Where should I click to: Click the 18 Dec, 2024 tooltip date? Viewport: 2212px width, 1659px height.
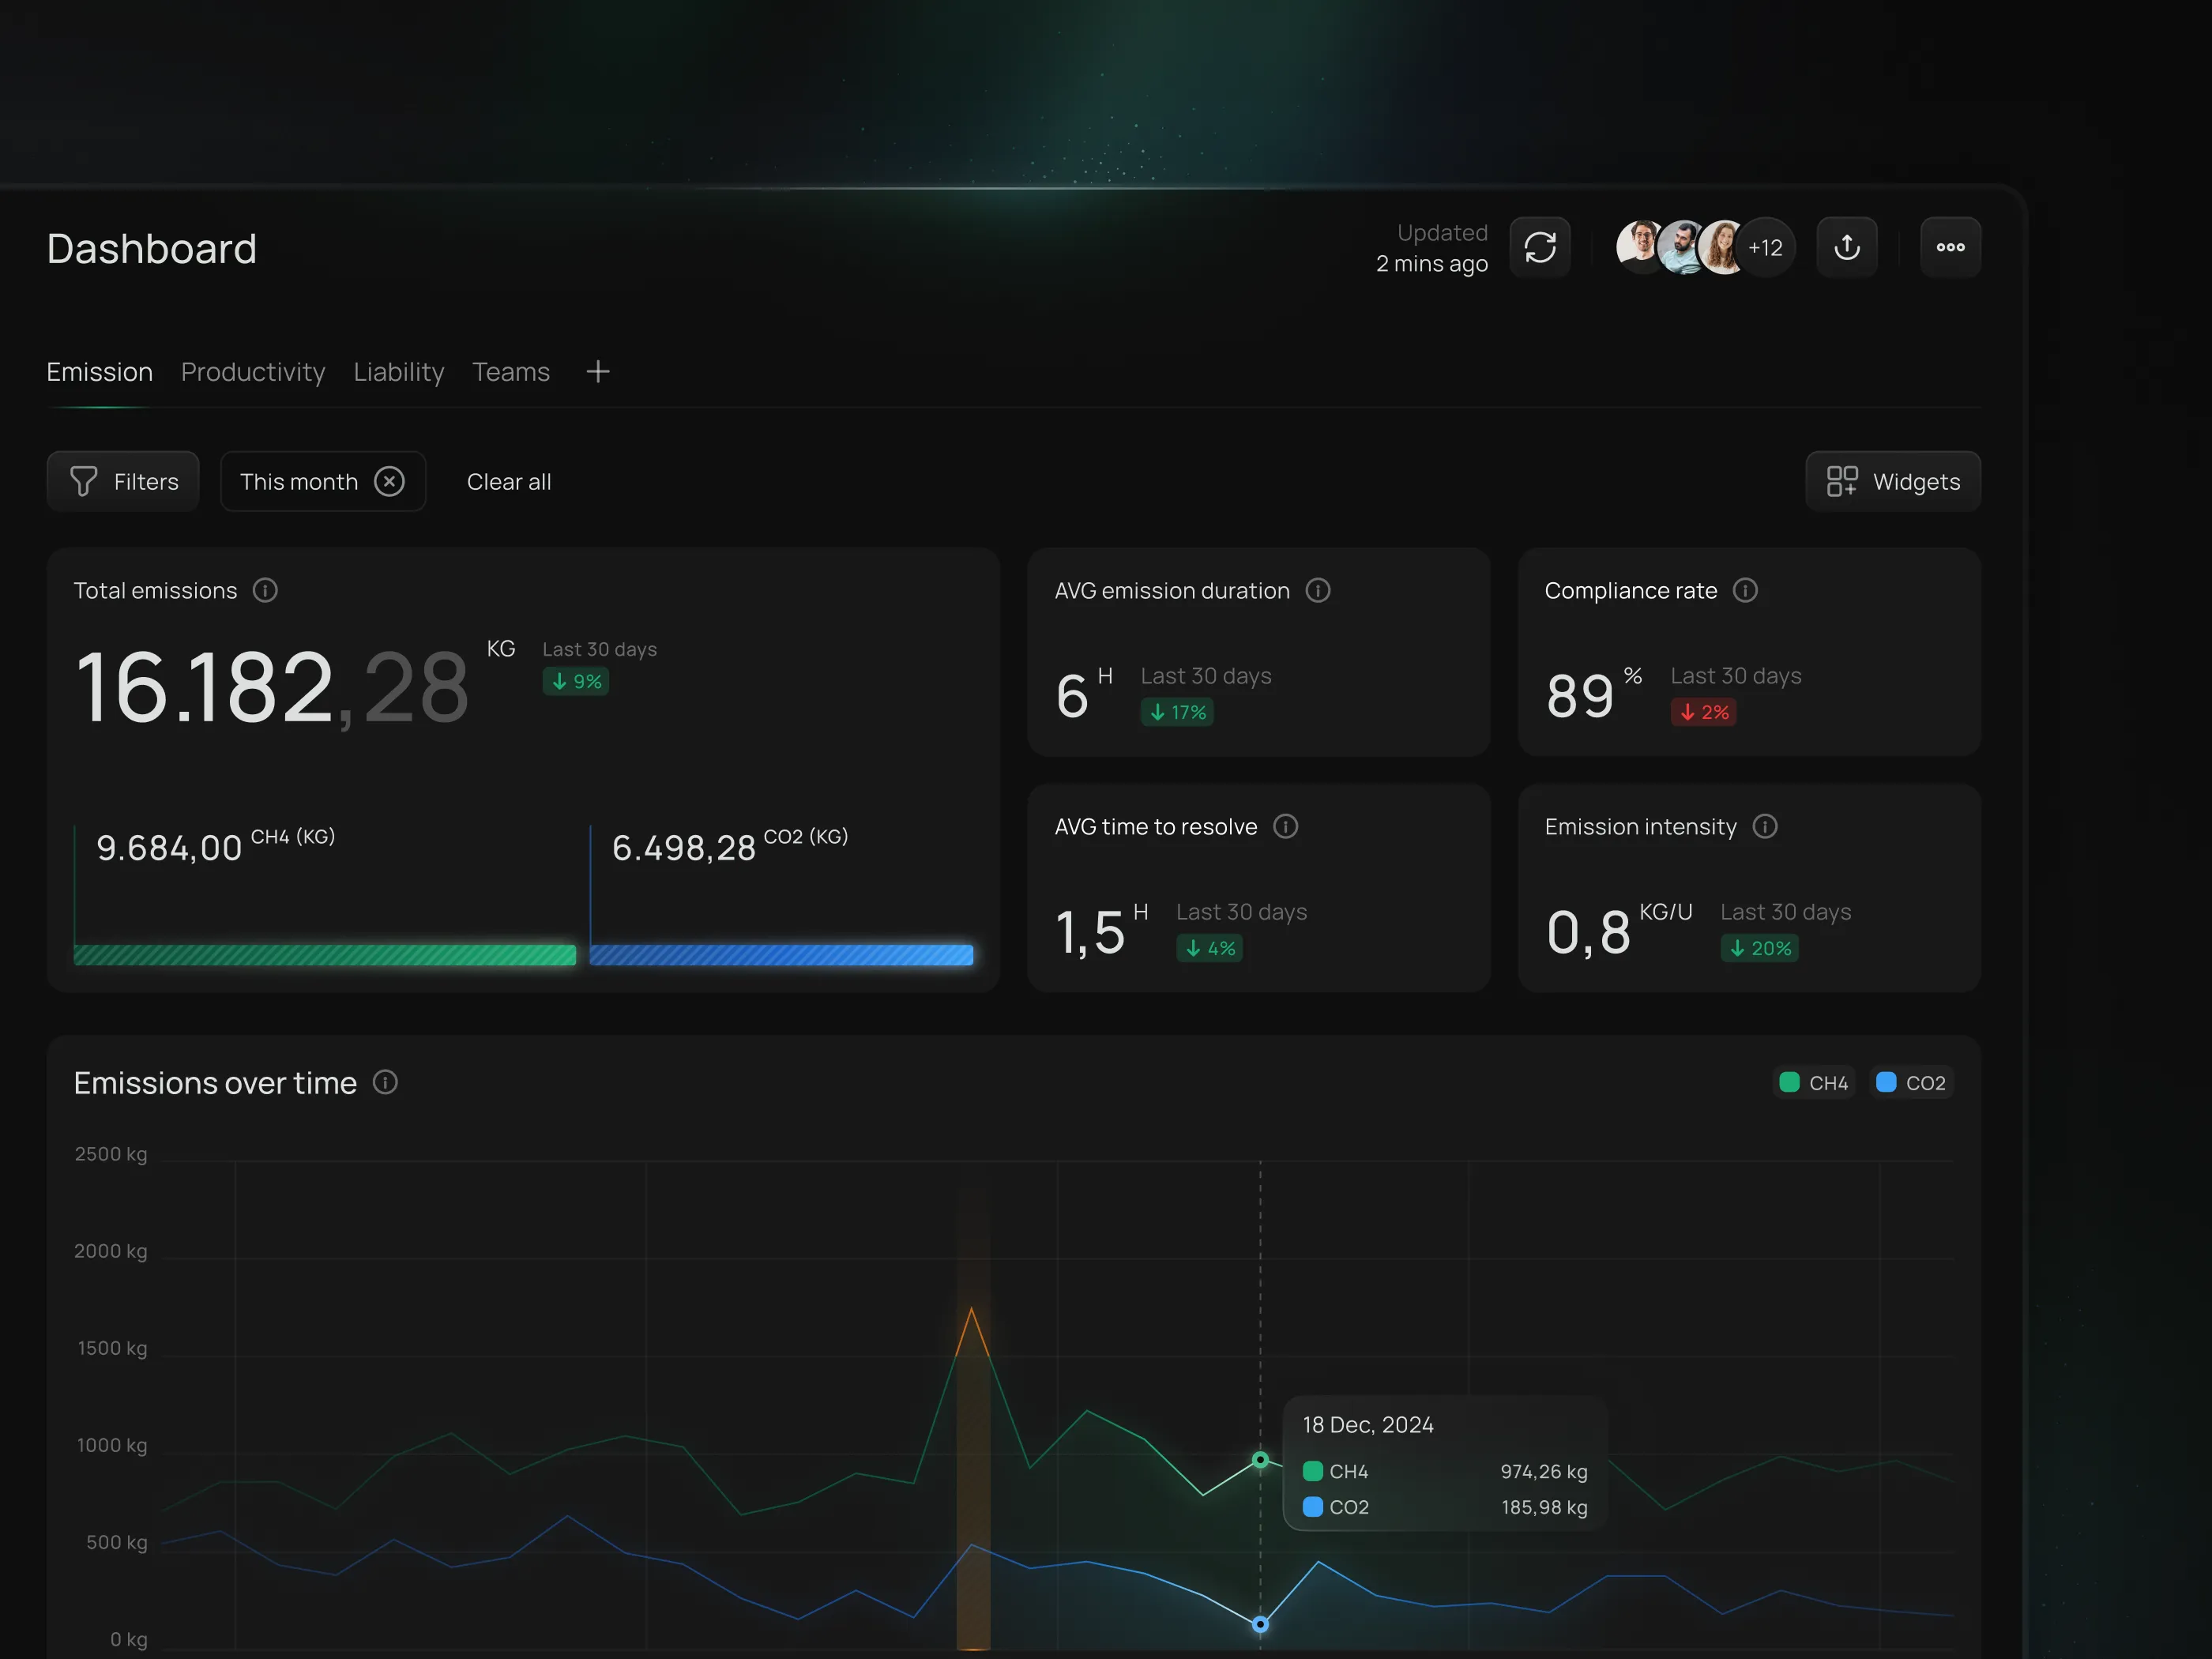coord(1368,1425)
